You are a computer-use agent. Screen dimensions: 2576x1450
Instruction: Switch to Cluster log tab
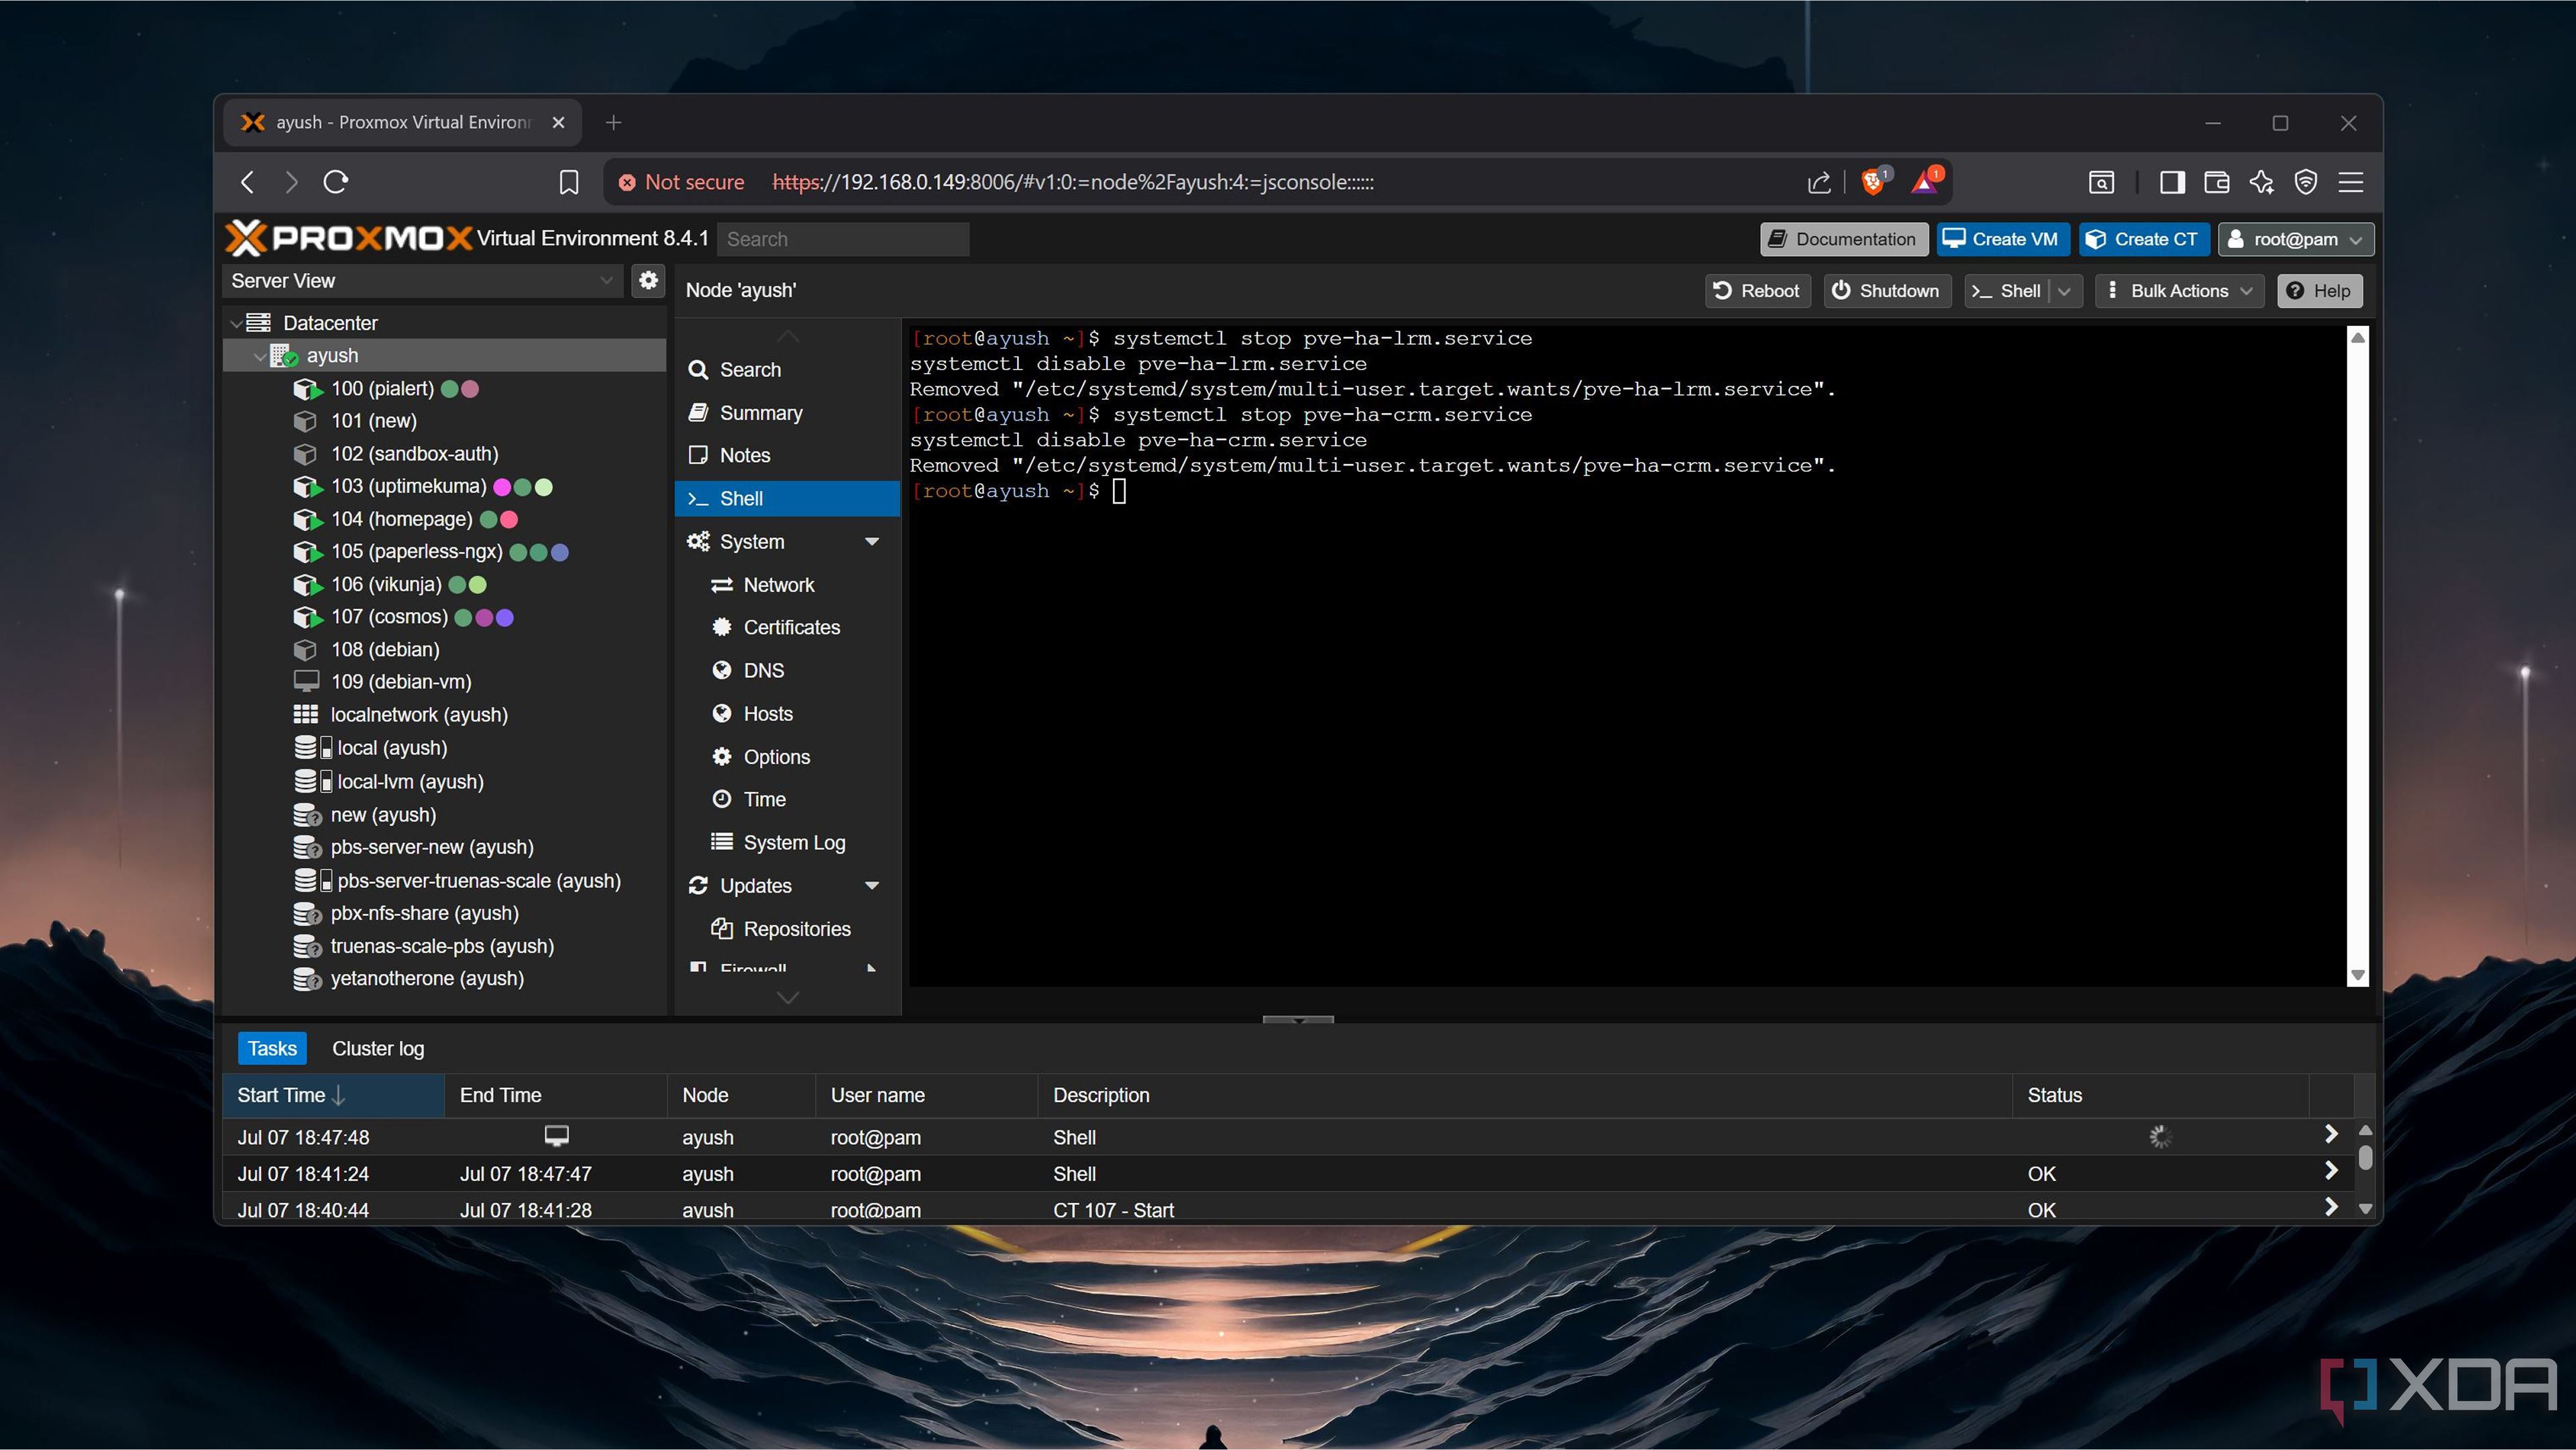click(x=378, y=1048)
